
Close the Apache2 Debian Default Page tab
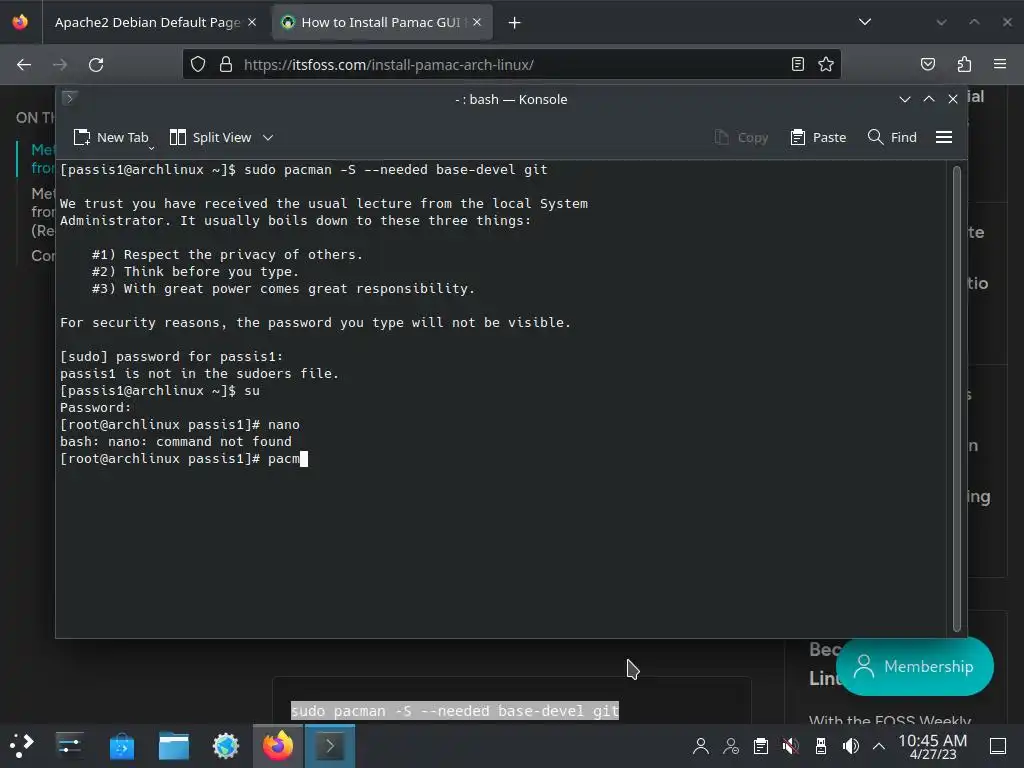(x=252, y=22)
